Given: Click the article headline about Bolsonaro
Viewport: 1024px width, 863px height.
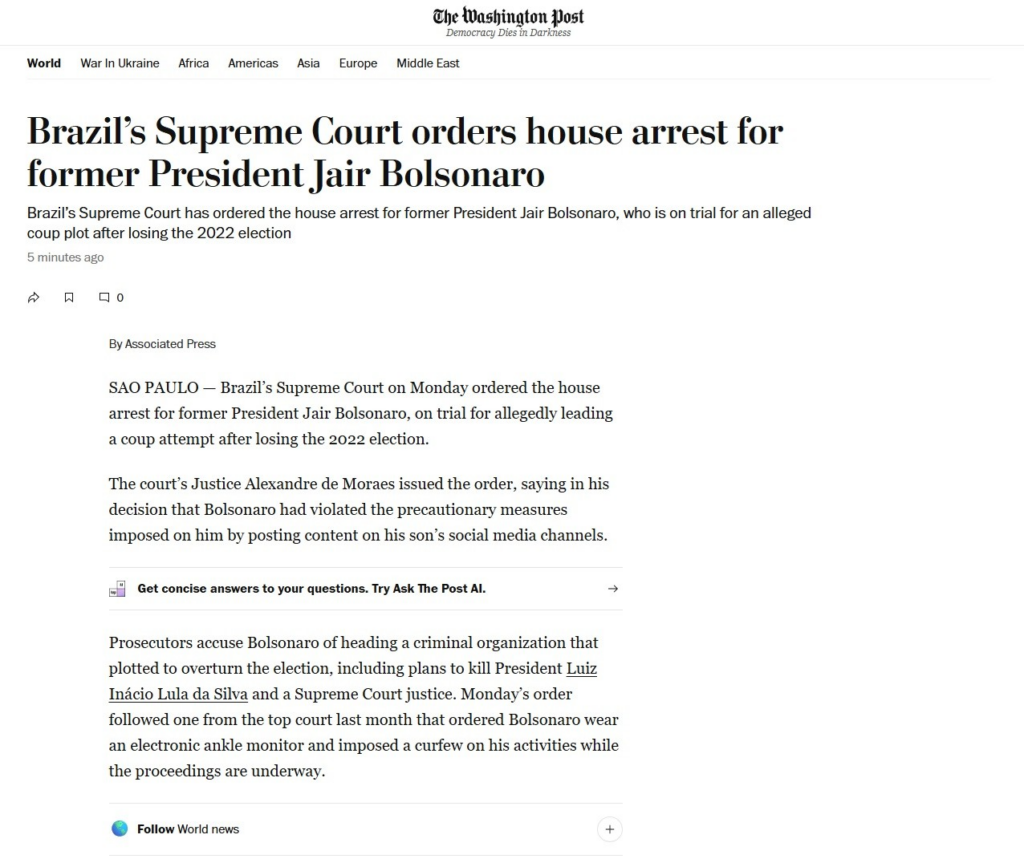Looking at the screenshot, I should coord(404,153).
